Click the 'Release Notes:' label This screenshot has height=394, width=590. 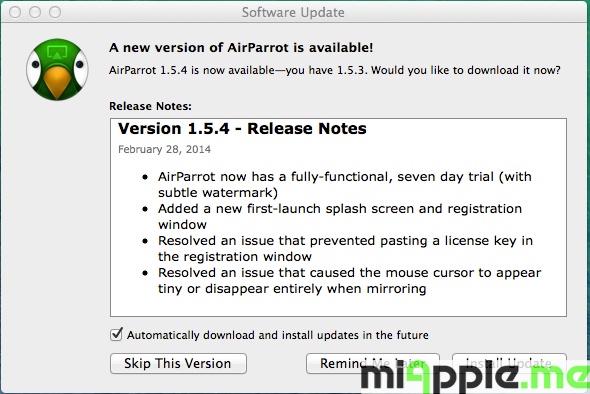151,106
